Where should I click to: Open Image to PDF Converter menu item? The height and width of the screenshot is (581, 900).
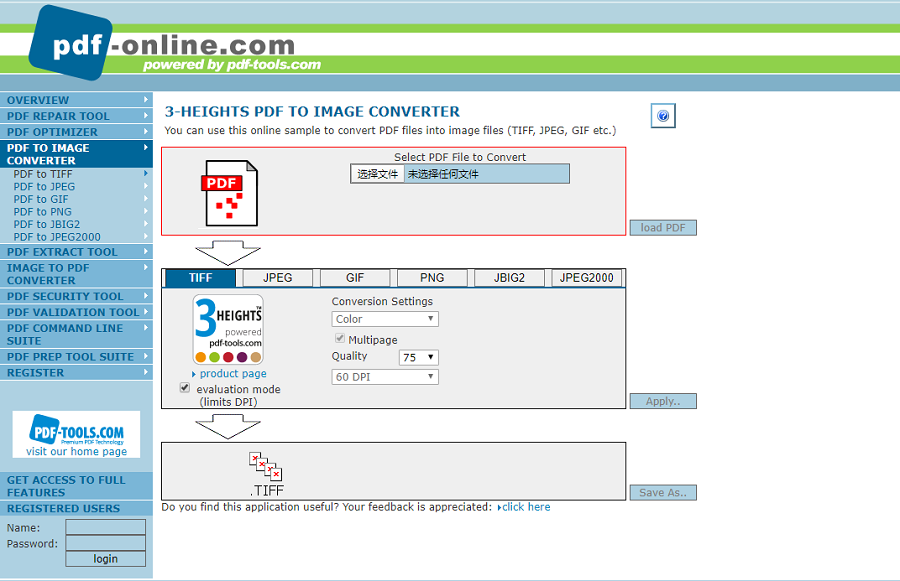point(76,274)
